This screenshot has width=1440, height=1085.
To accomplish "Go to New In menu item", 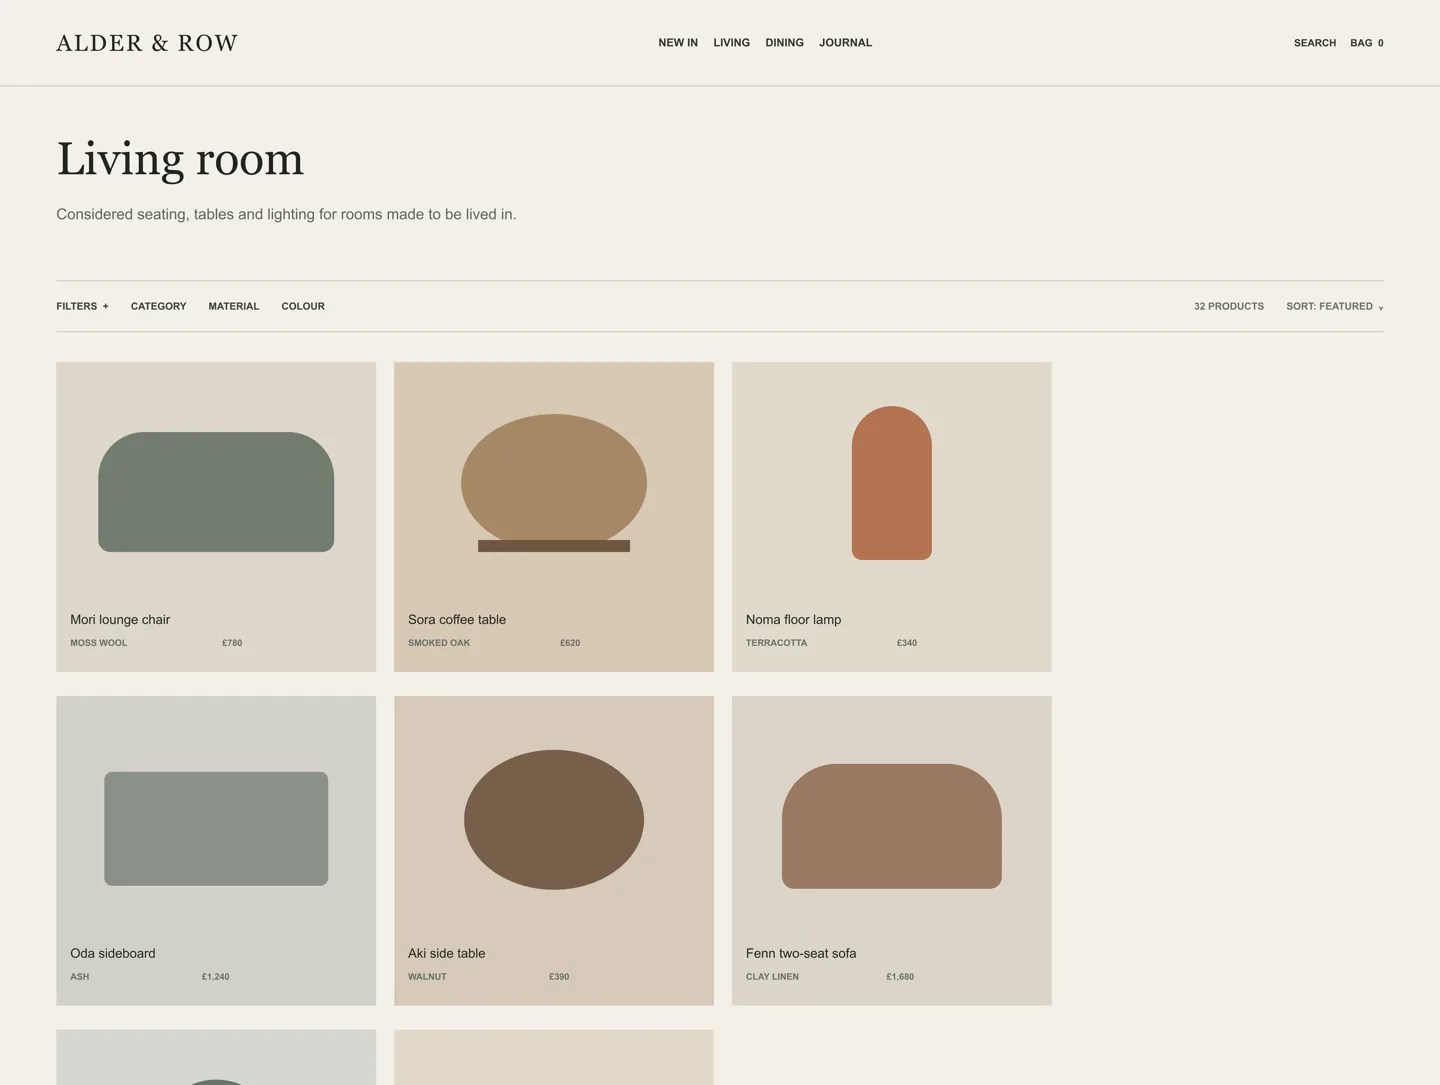I will 678,43.
